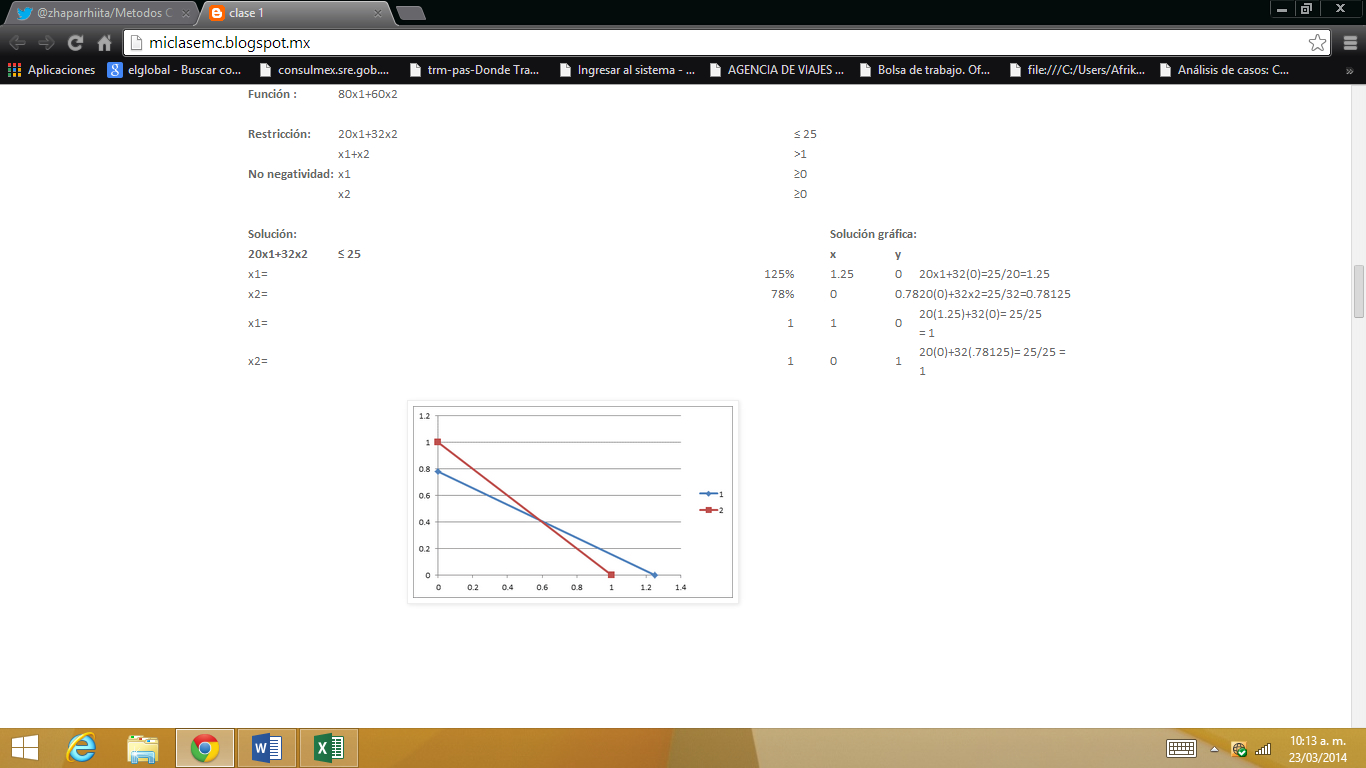1366x768 pixels.
Task: Open the Aplicaciones apps shortcut
Action: 51,70
